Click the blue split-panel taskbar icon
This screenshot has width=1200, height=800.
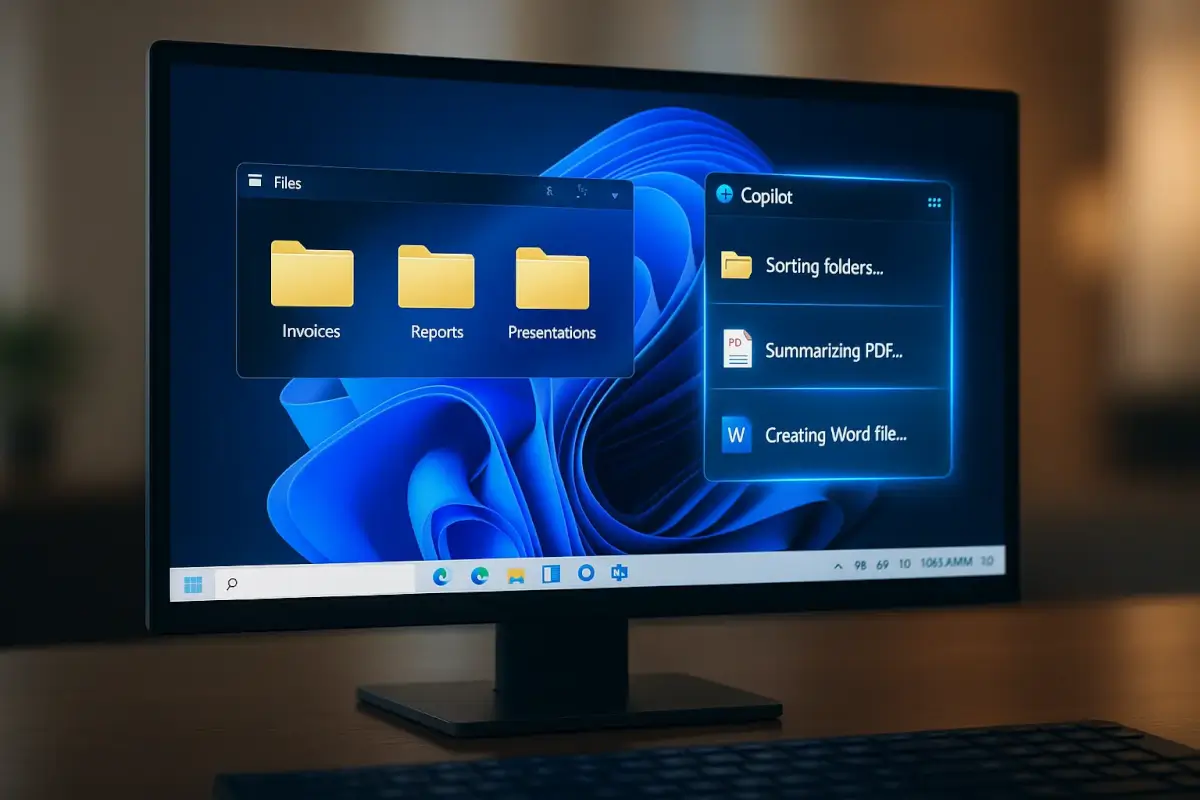click(551, 574)
